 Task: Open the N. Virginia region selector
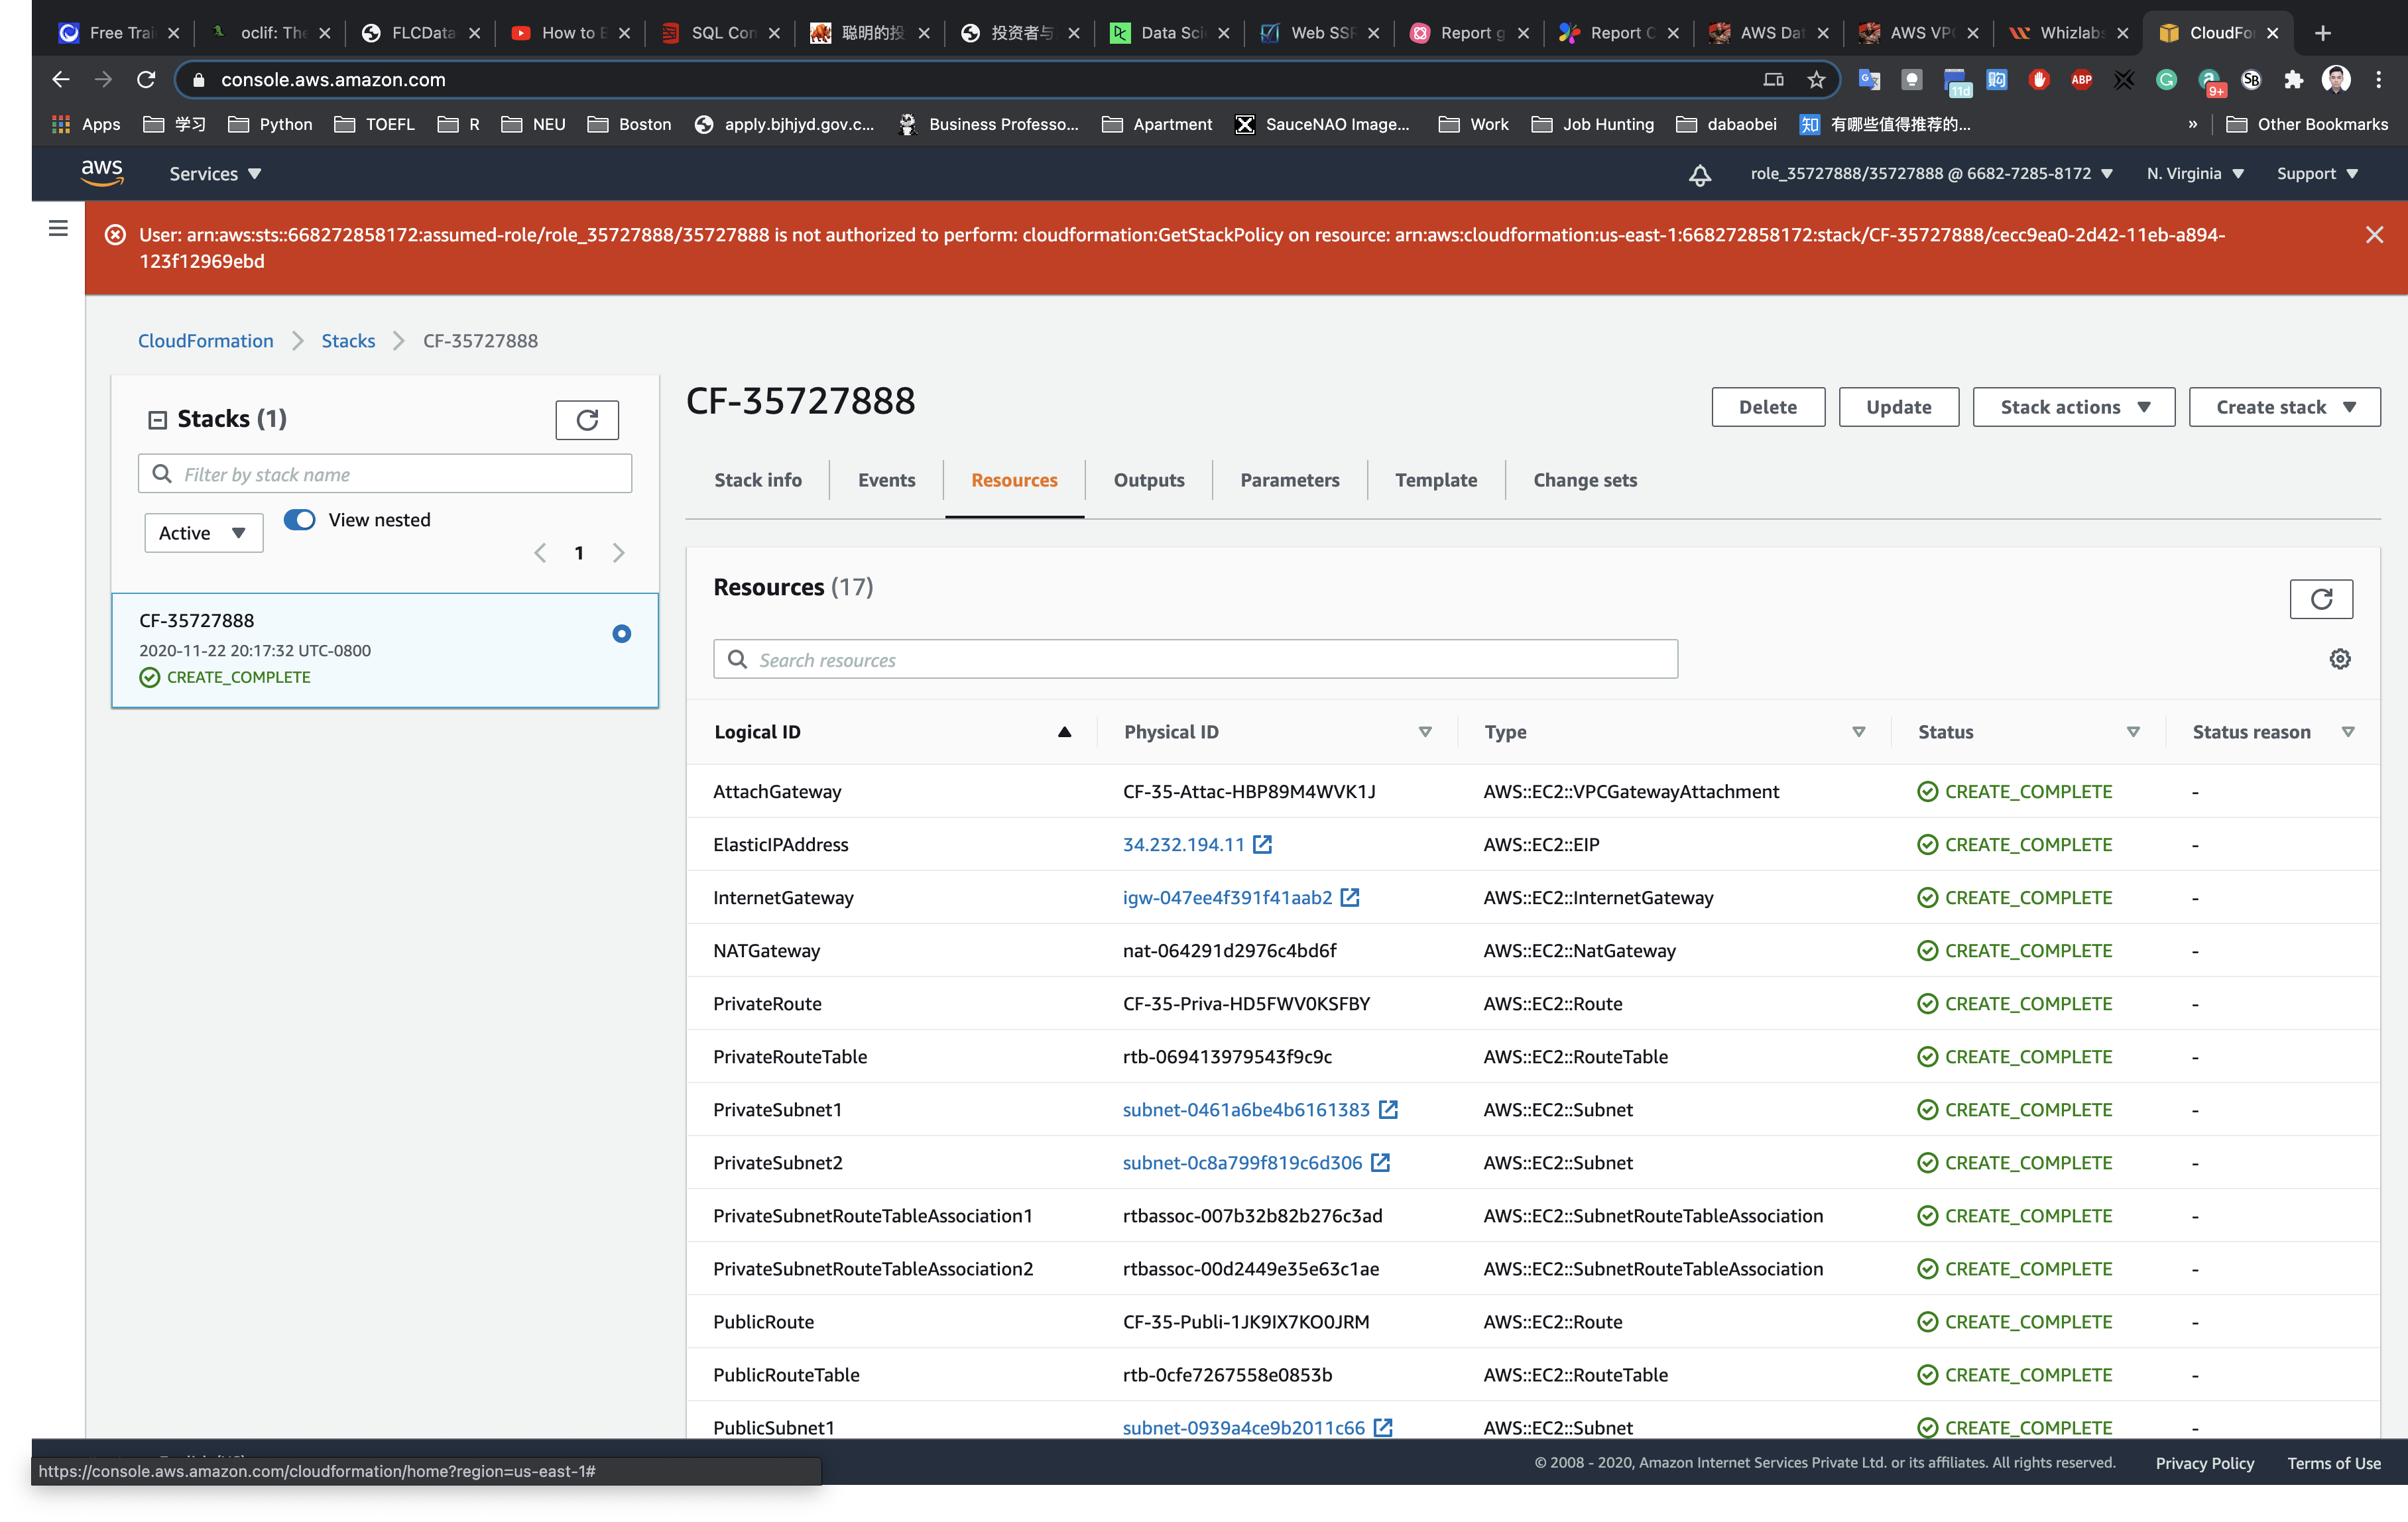coord(2194,174)
